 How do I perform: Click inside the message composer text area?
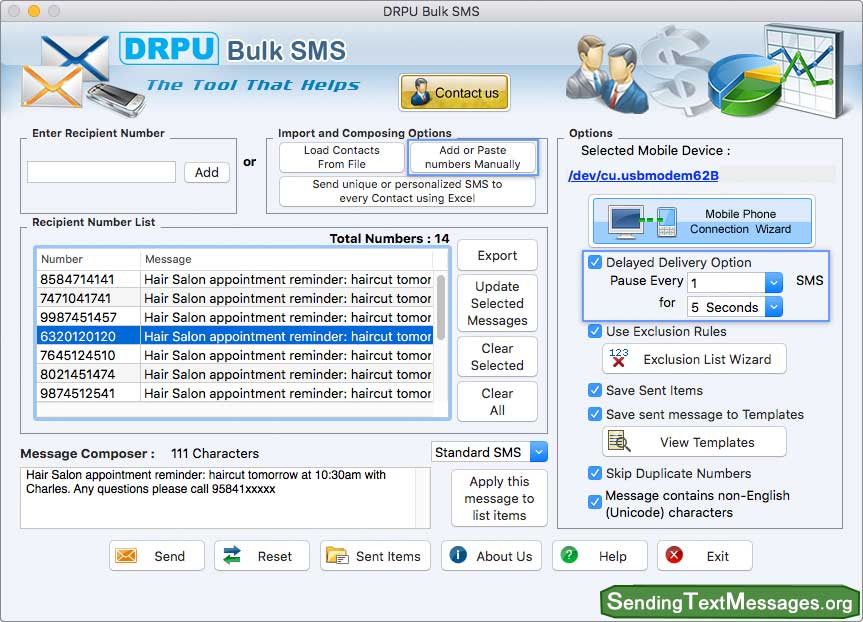(x=225, y=498)
